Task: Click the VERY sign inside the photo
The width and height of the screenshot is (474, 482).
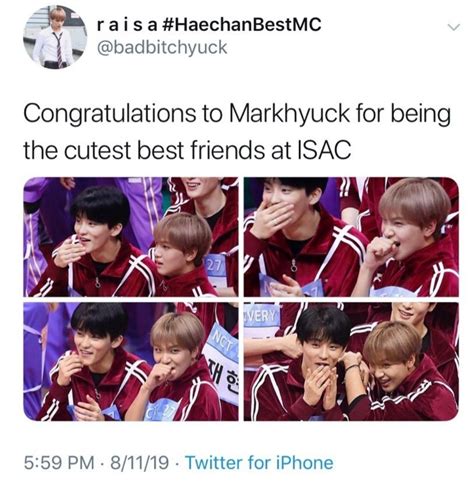Action: tap(261, 316)
